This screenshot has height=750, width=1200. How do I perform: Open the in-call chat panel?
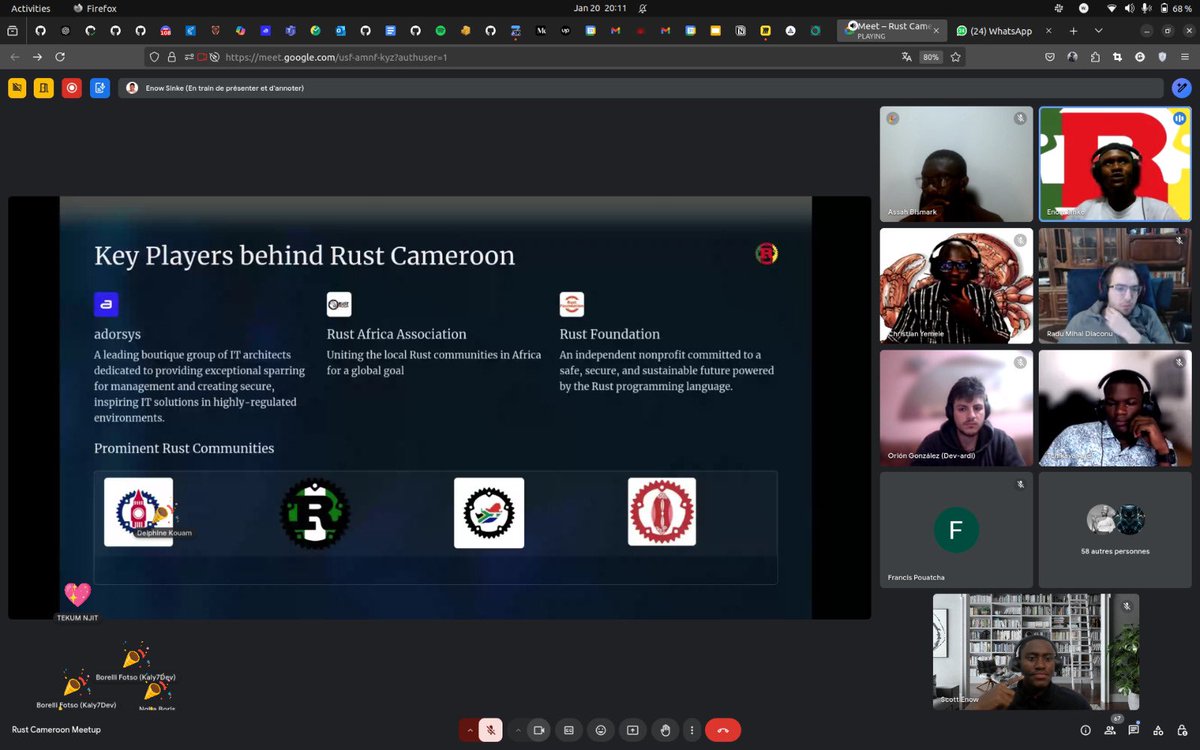coord(1135,730)
